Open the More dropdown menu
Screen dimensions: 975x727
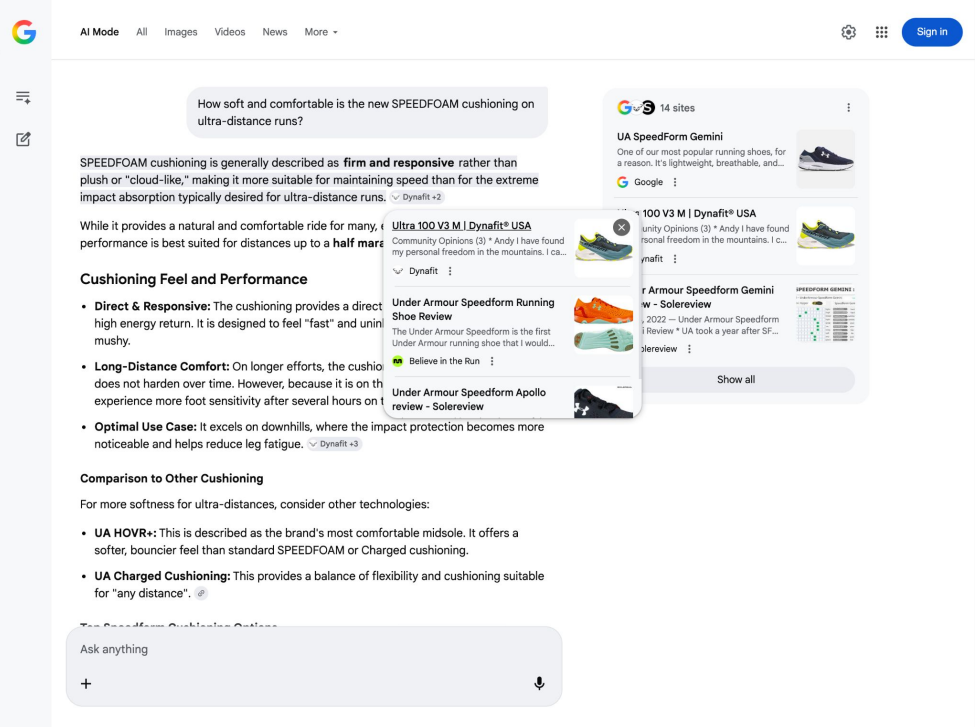[x=321, y=32]
